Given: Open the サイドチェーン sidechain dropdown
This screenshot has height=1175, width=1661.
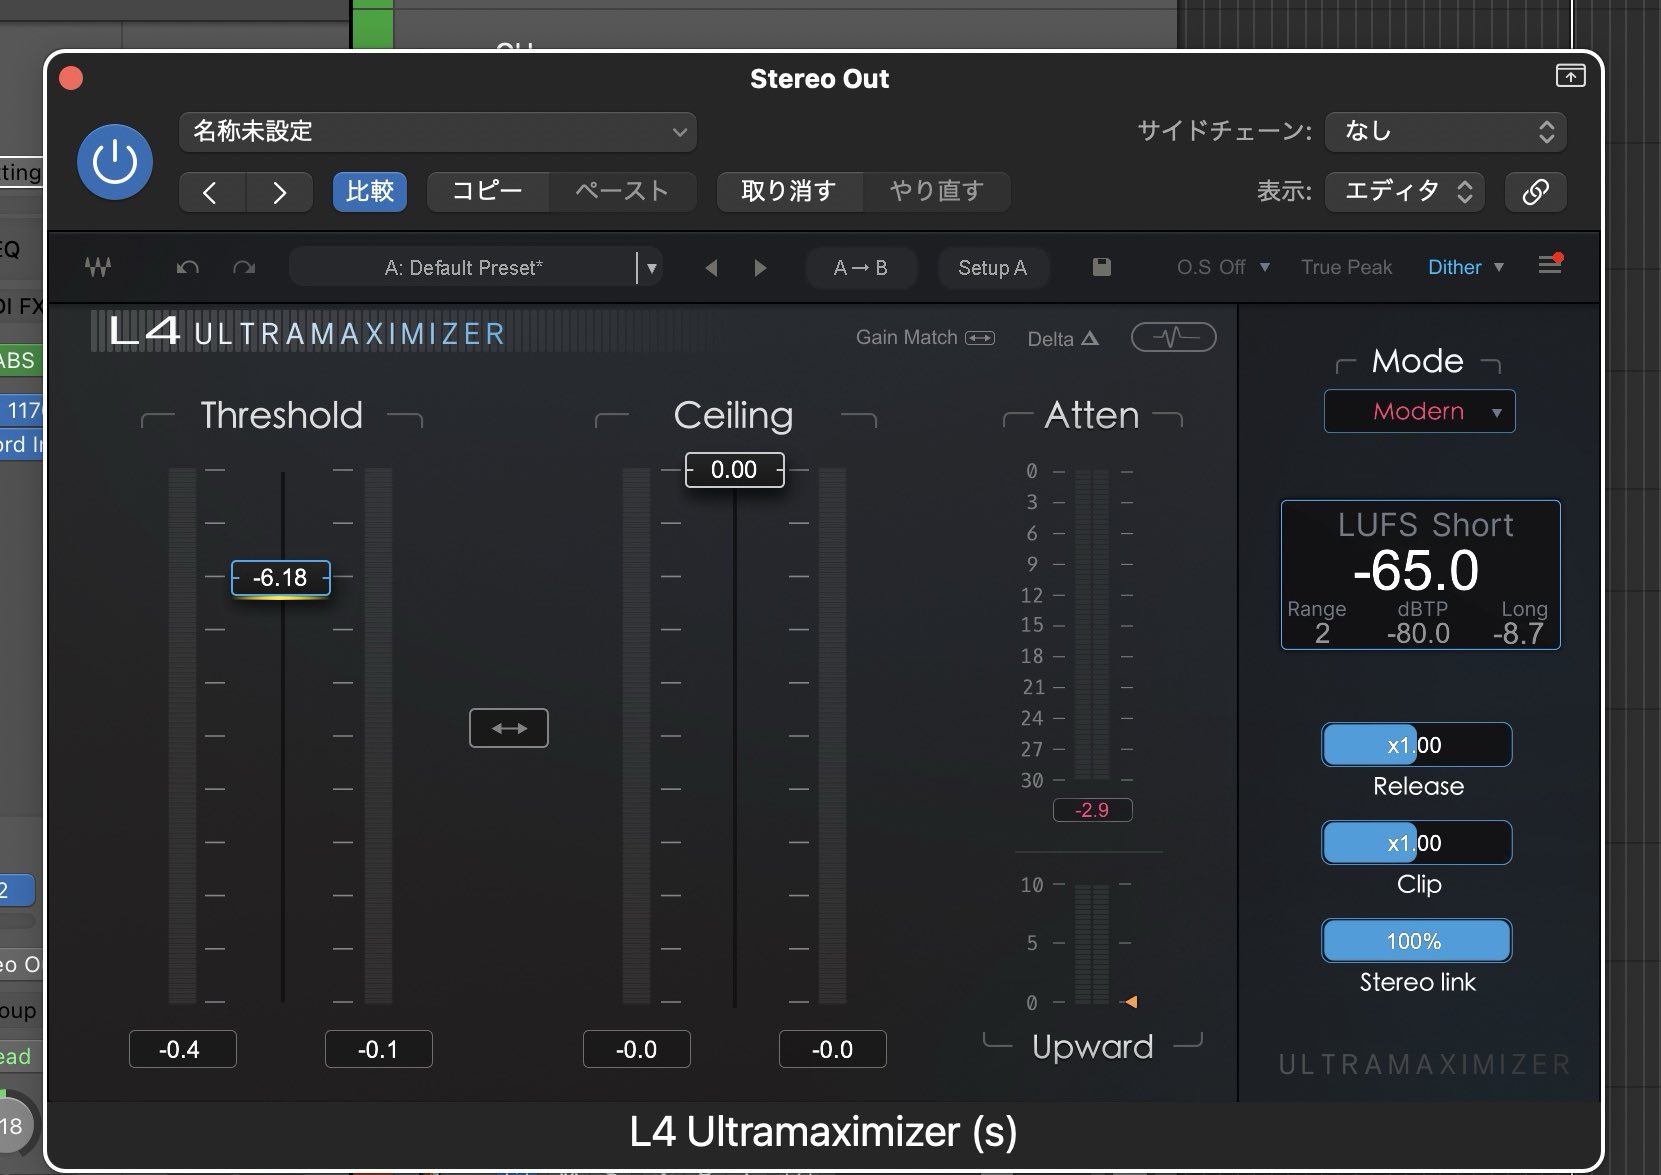Looking at the screenshot, I should coord(1446,132).
